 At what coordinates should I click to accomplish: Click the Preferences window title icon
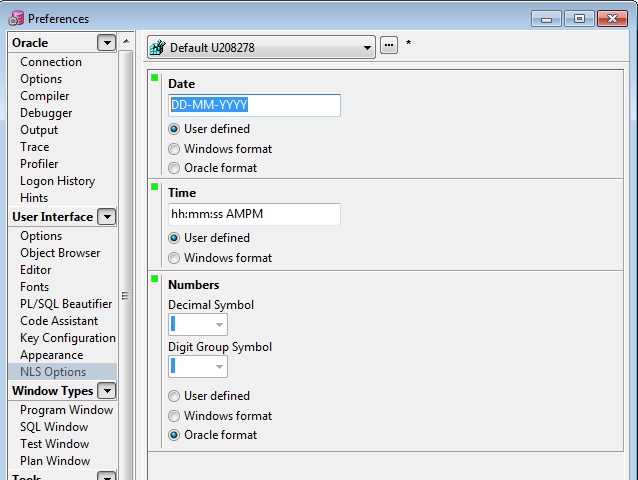tap(16, 18)
